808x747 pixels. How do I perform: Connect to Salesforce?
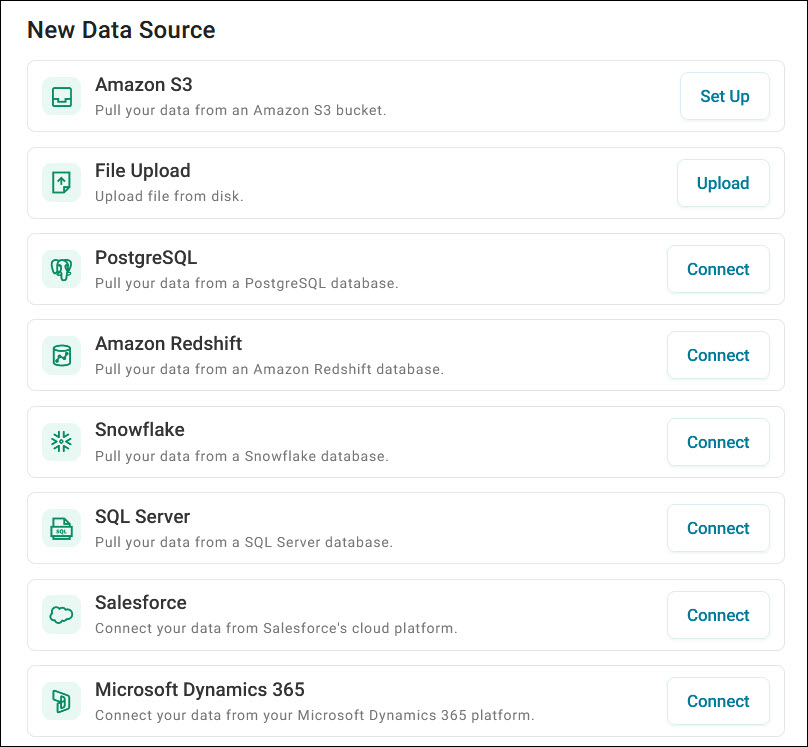click(x=718, y=615)
